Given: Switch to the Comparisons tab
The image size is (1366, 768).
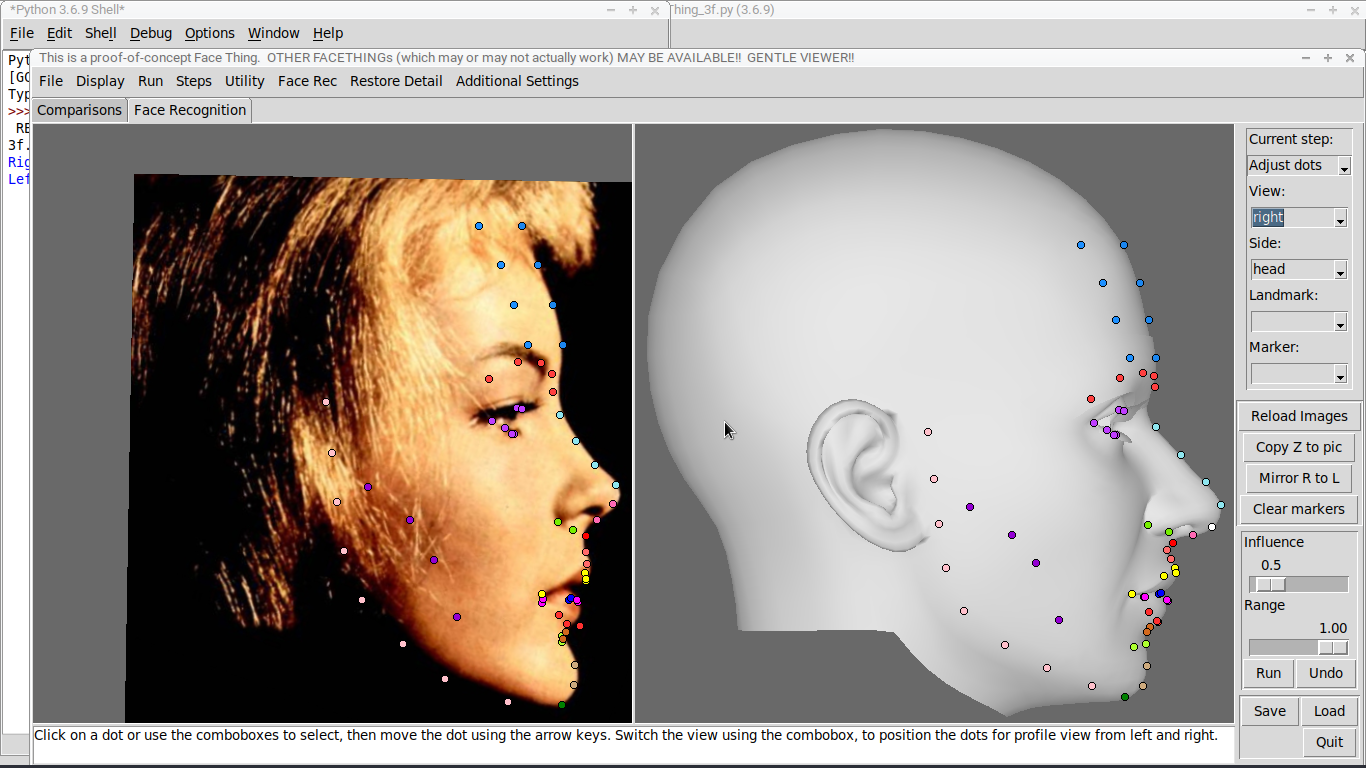Looking at the screenshot, I should click(79, 110).
